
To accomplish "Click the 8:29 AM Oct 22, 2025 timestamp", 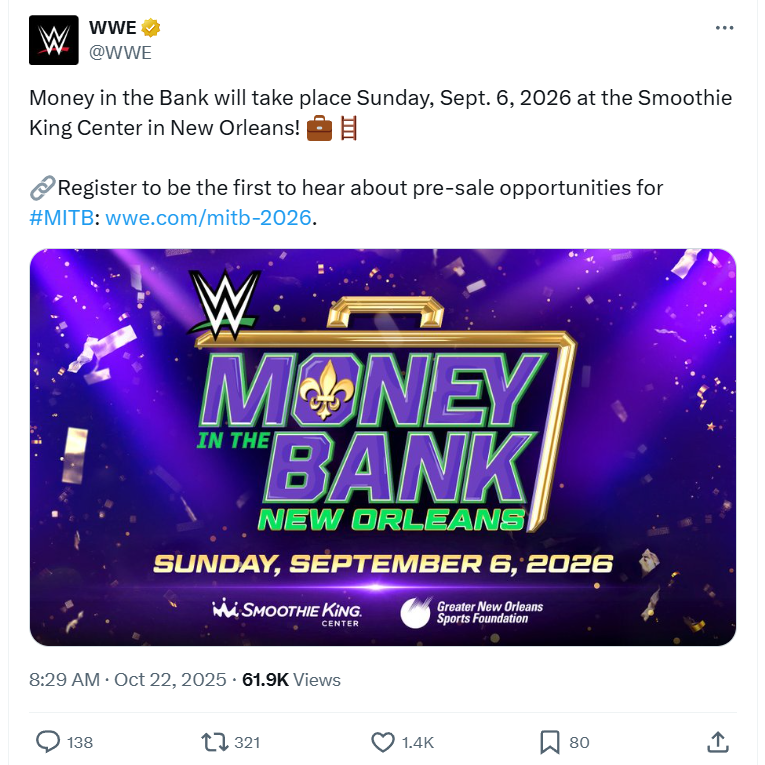I will (129, 680).
